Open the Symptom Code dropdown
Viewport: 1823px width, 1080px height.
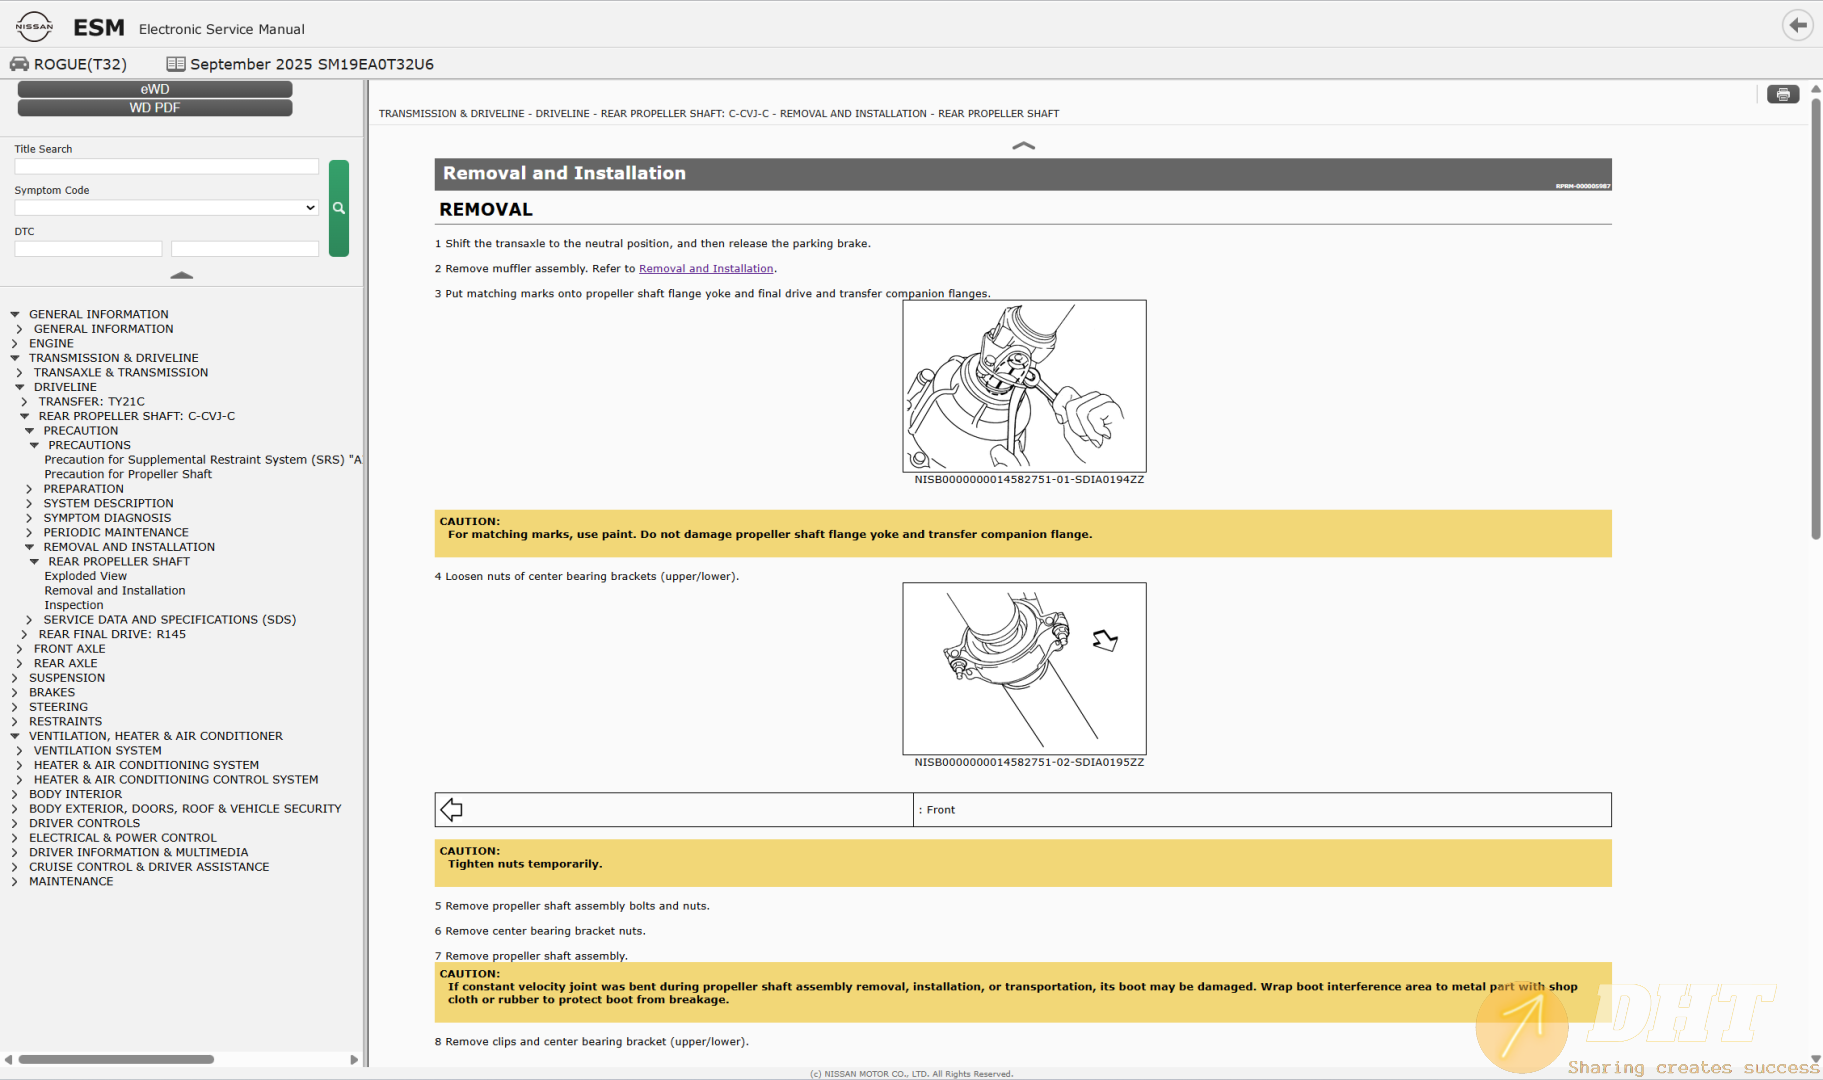pos(166,208)
